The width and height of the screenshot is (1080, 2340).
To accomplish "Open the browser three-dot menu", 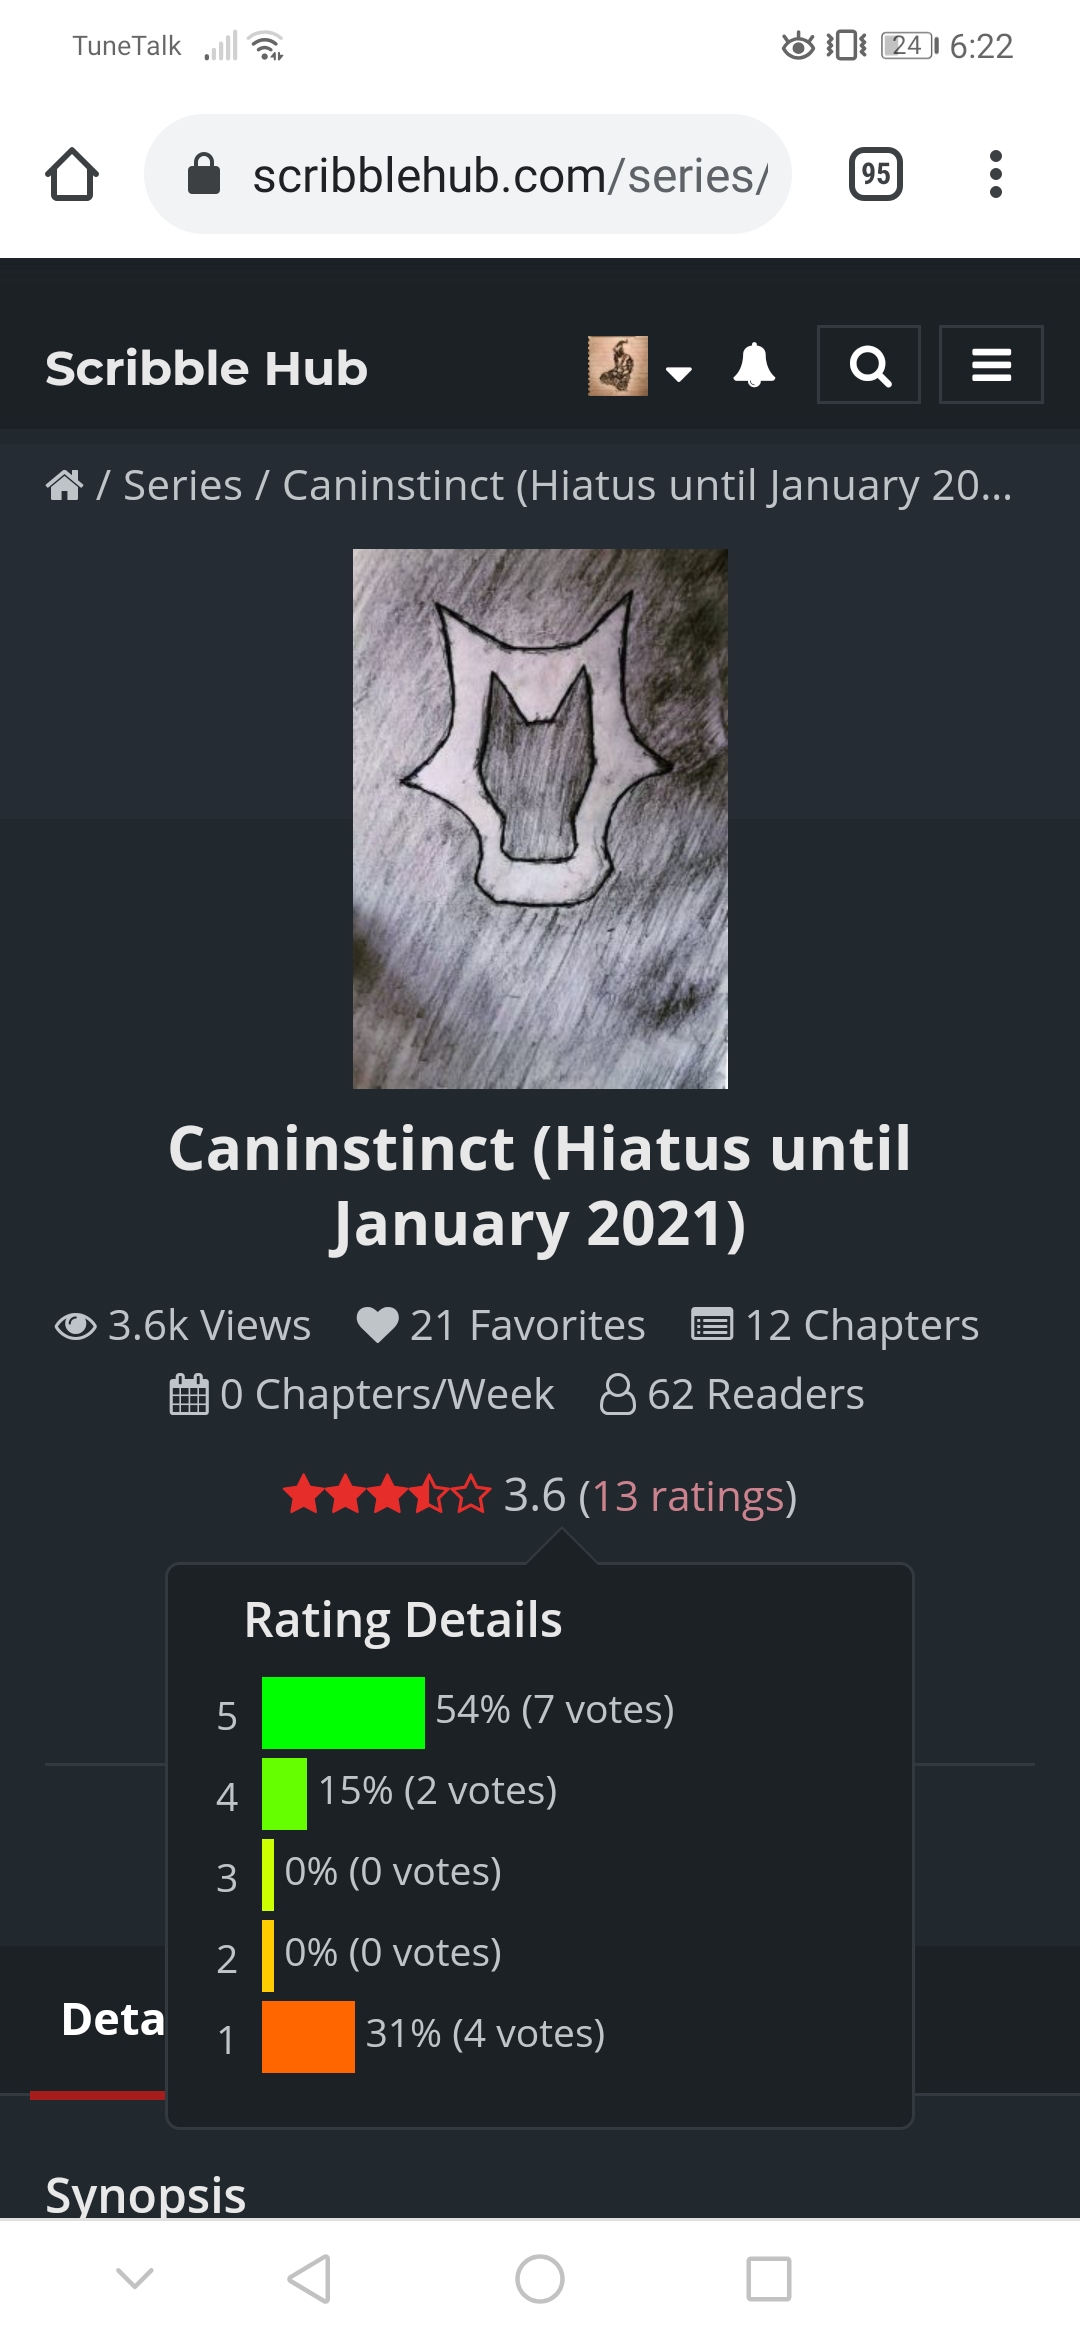I will (995, 174).
